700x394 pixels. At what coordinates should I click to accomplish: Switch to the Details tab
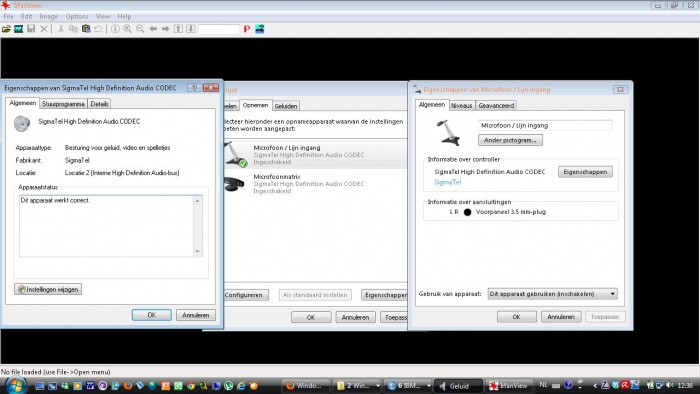click(x=99, y=104)
